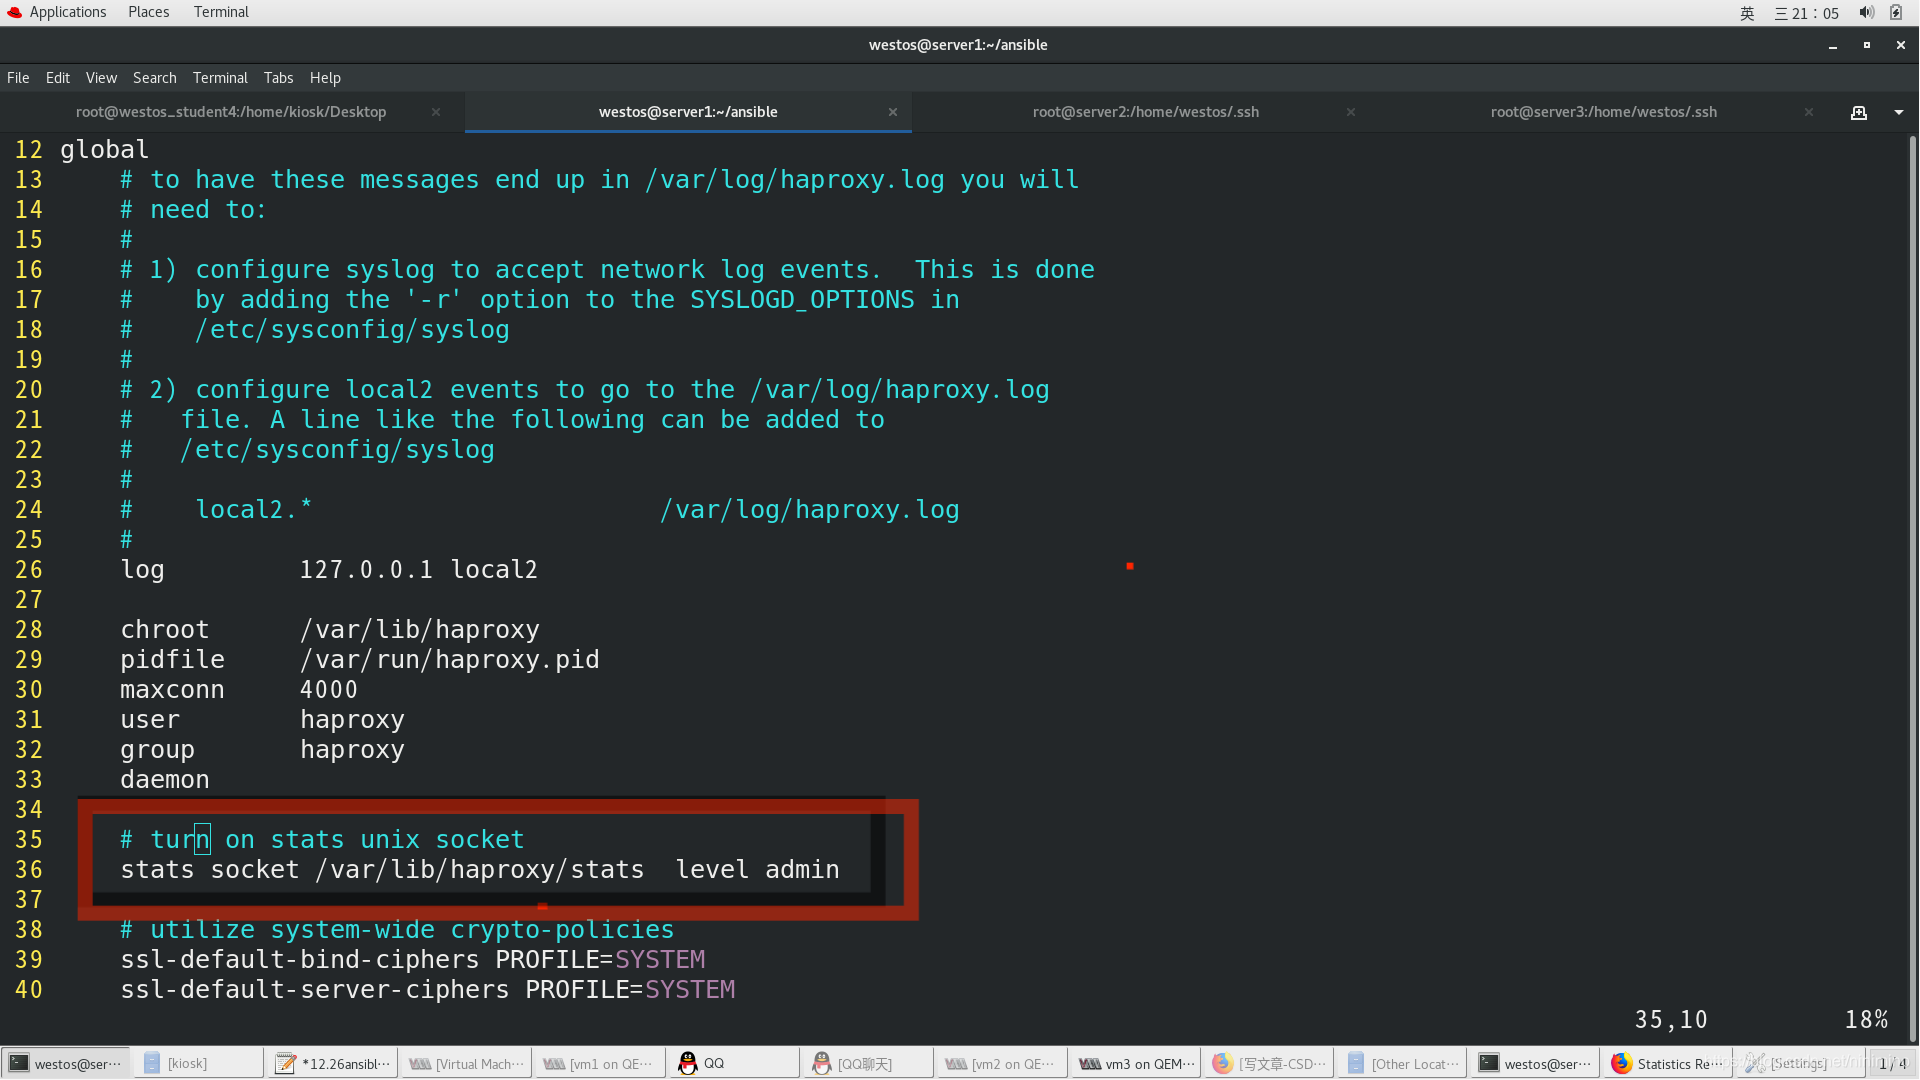Open the Search menu
Screen dimensions: 1920x1080
154,78
